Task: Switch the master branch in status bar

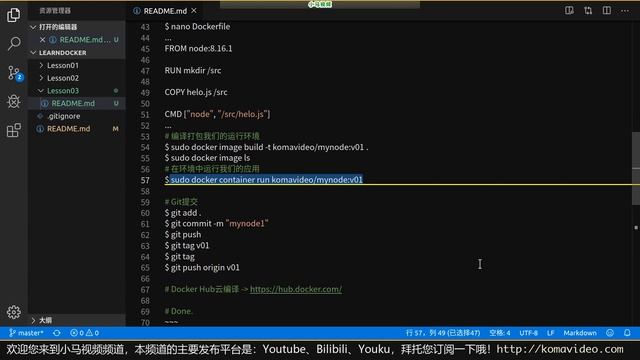Action: [x=26, y=333]
